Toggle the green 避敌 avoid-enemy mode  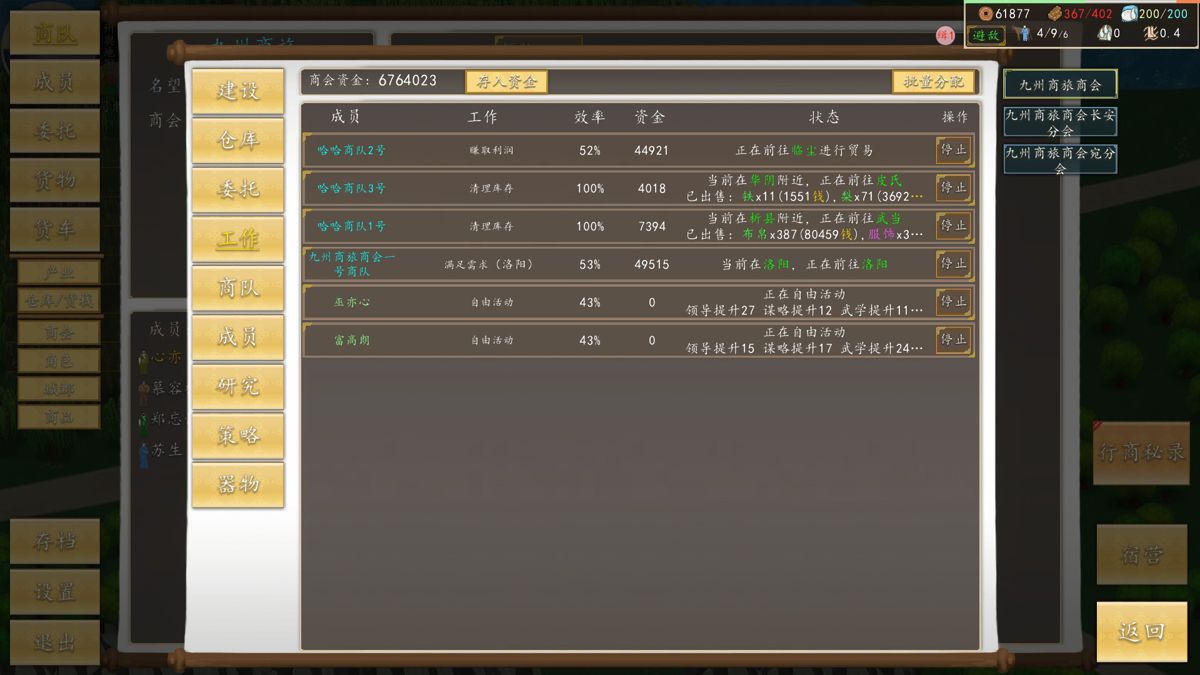point(986,34)
